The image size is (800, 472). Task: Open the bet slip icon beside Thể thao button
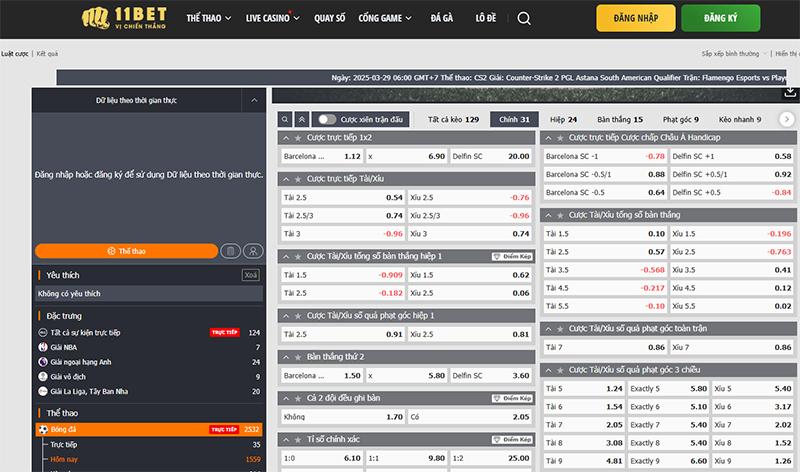coord(231,251)
